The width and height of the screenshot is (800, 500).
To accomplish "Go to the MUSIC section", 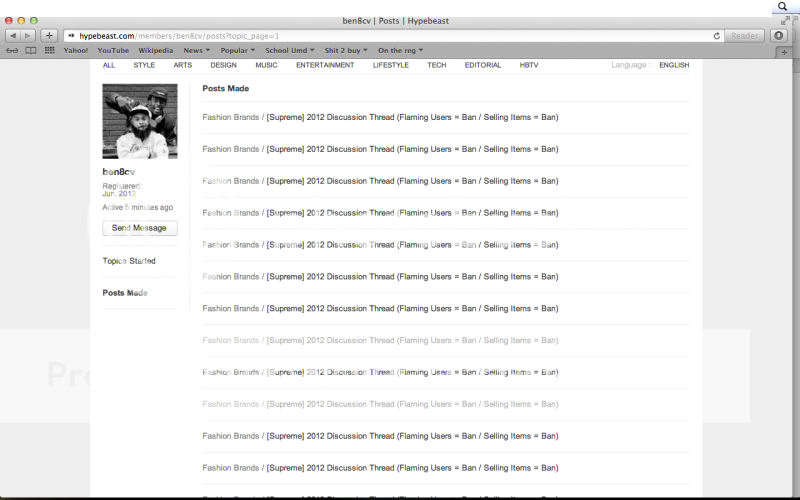I will point(266,65).
